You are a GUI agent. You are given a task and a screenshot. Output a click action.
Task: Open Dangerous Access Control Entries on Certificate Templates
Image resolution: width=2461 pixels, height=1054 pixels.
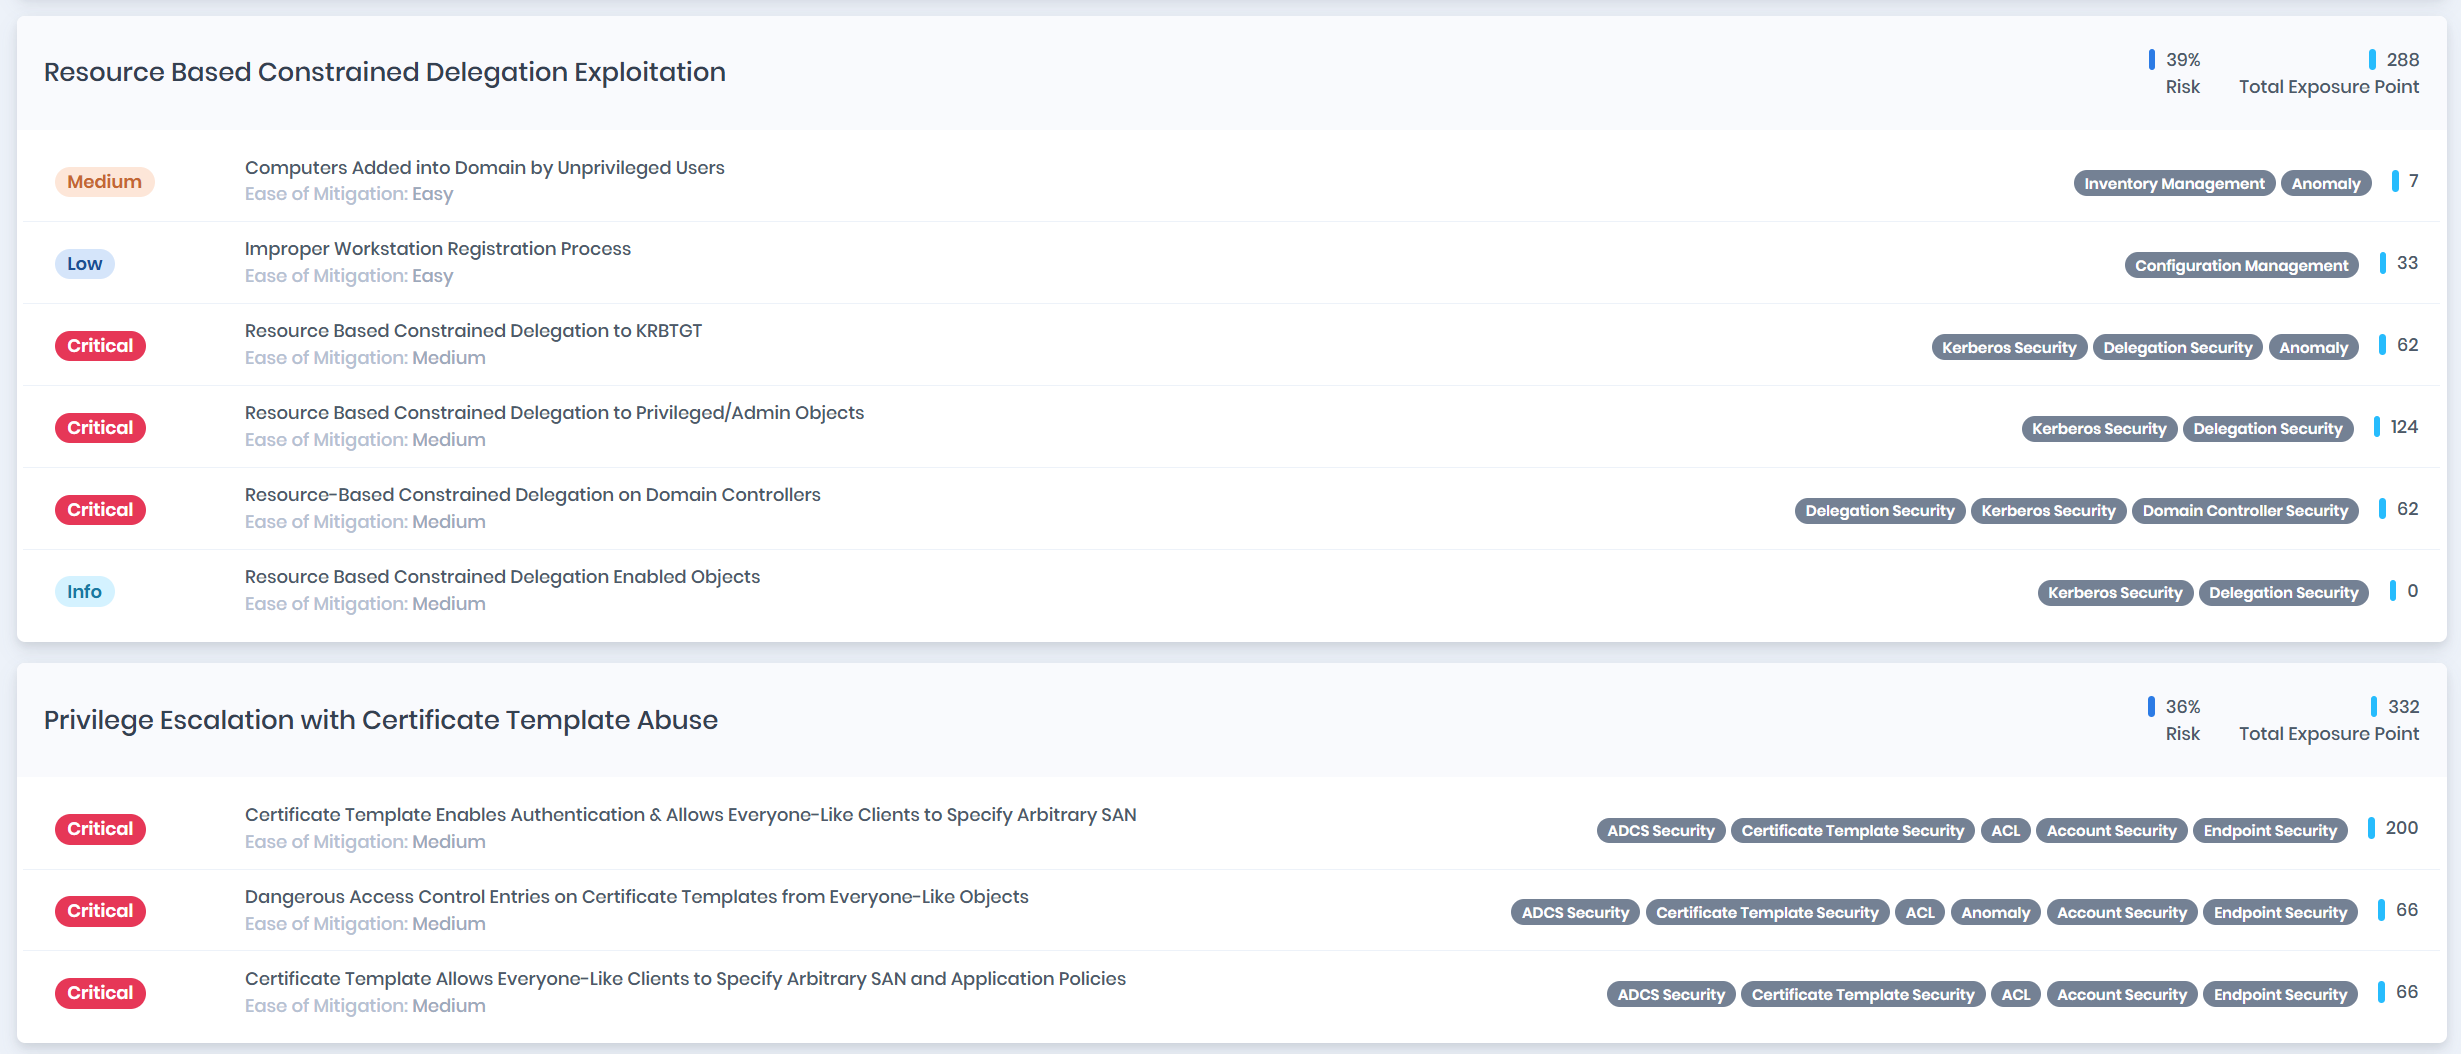(636, 897)
